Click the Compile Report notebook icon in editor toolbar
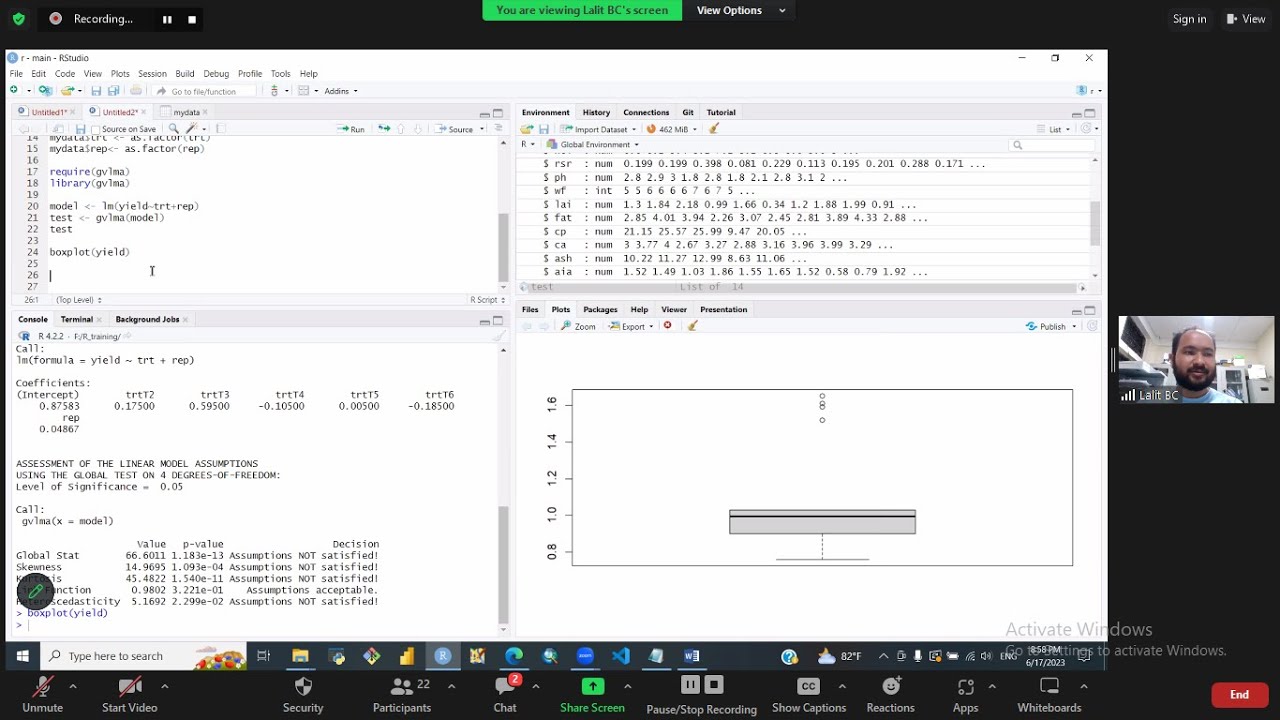 [x=221, y=129]
